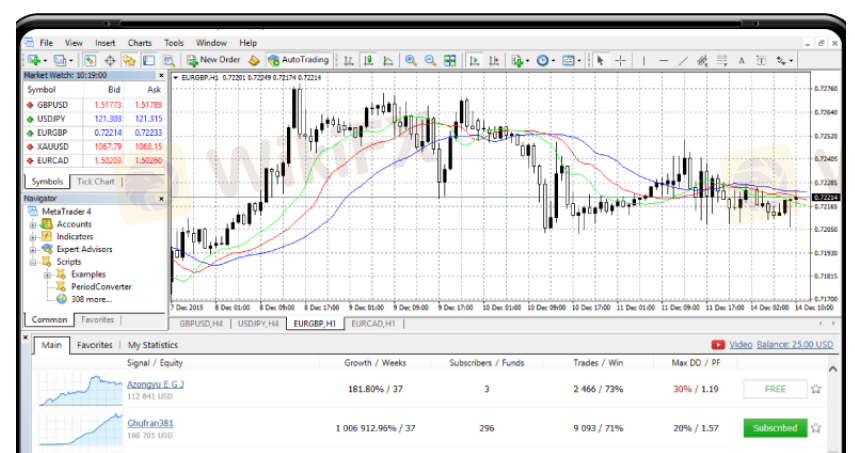The image size is (855, 453).
Task: Click the New Order toolbar button
Action: click(213, 60)
